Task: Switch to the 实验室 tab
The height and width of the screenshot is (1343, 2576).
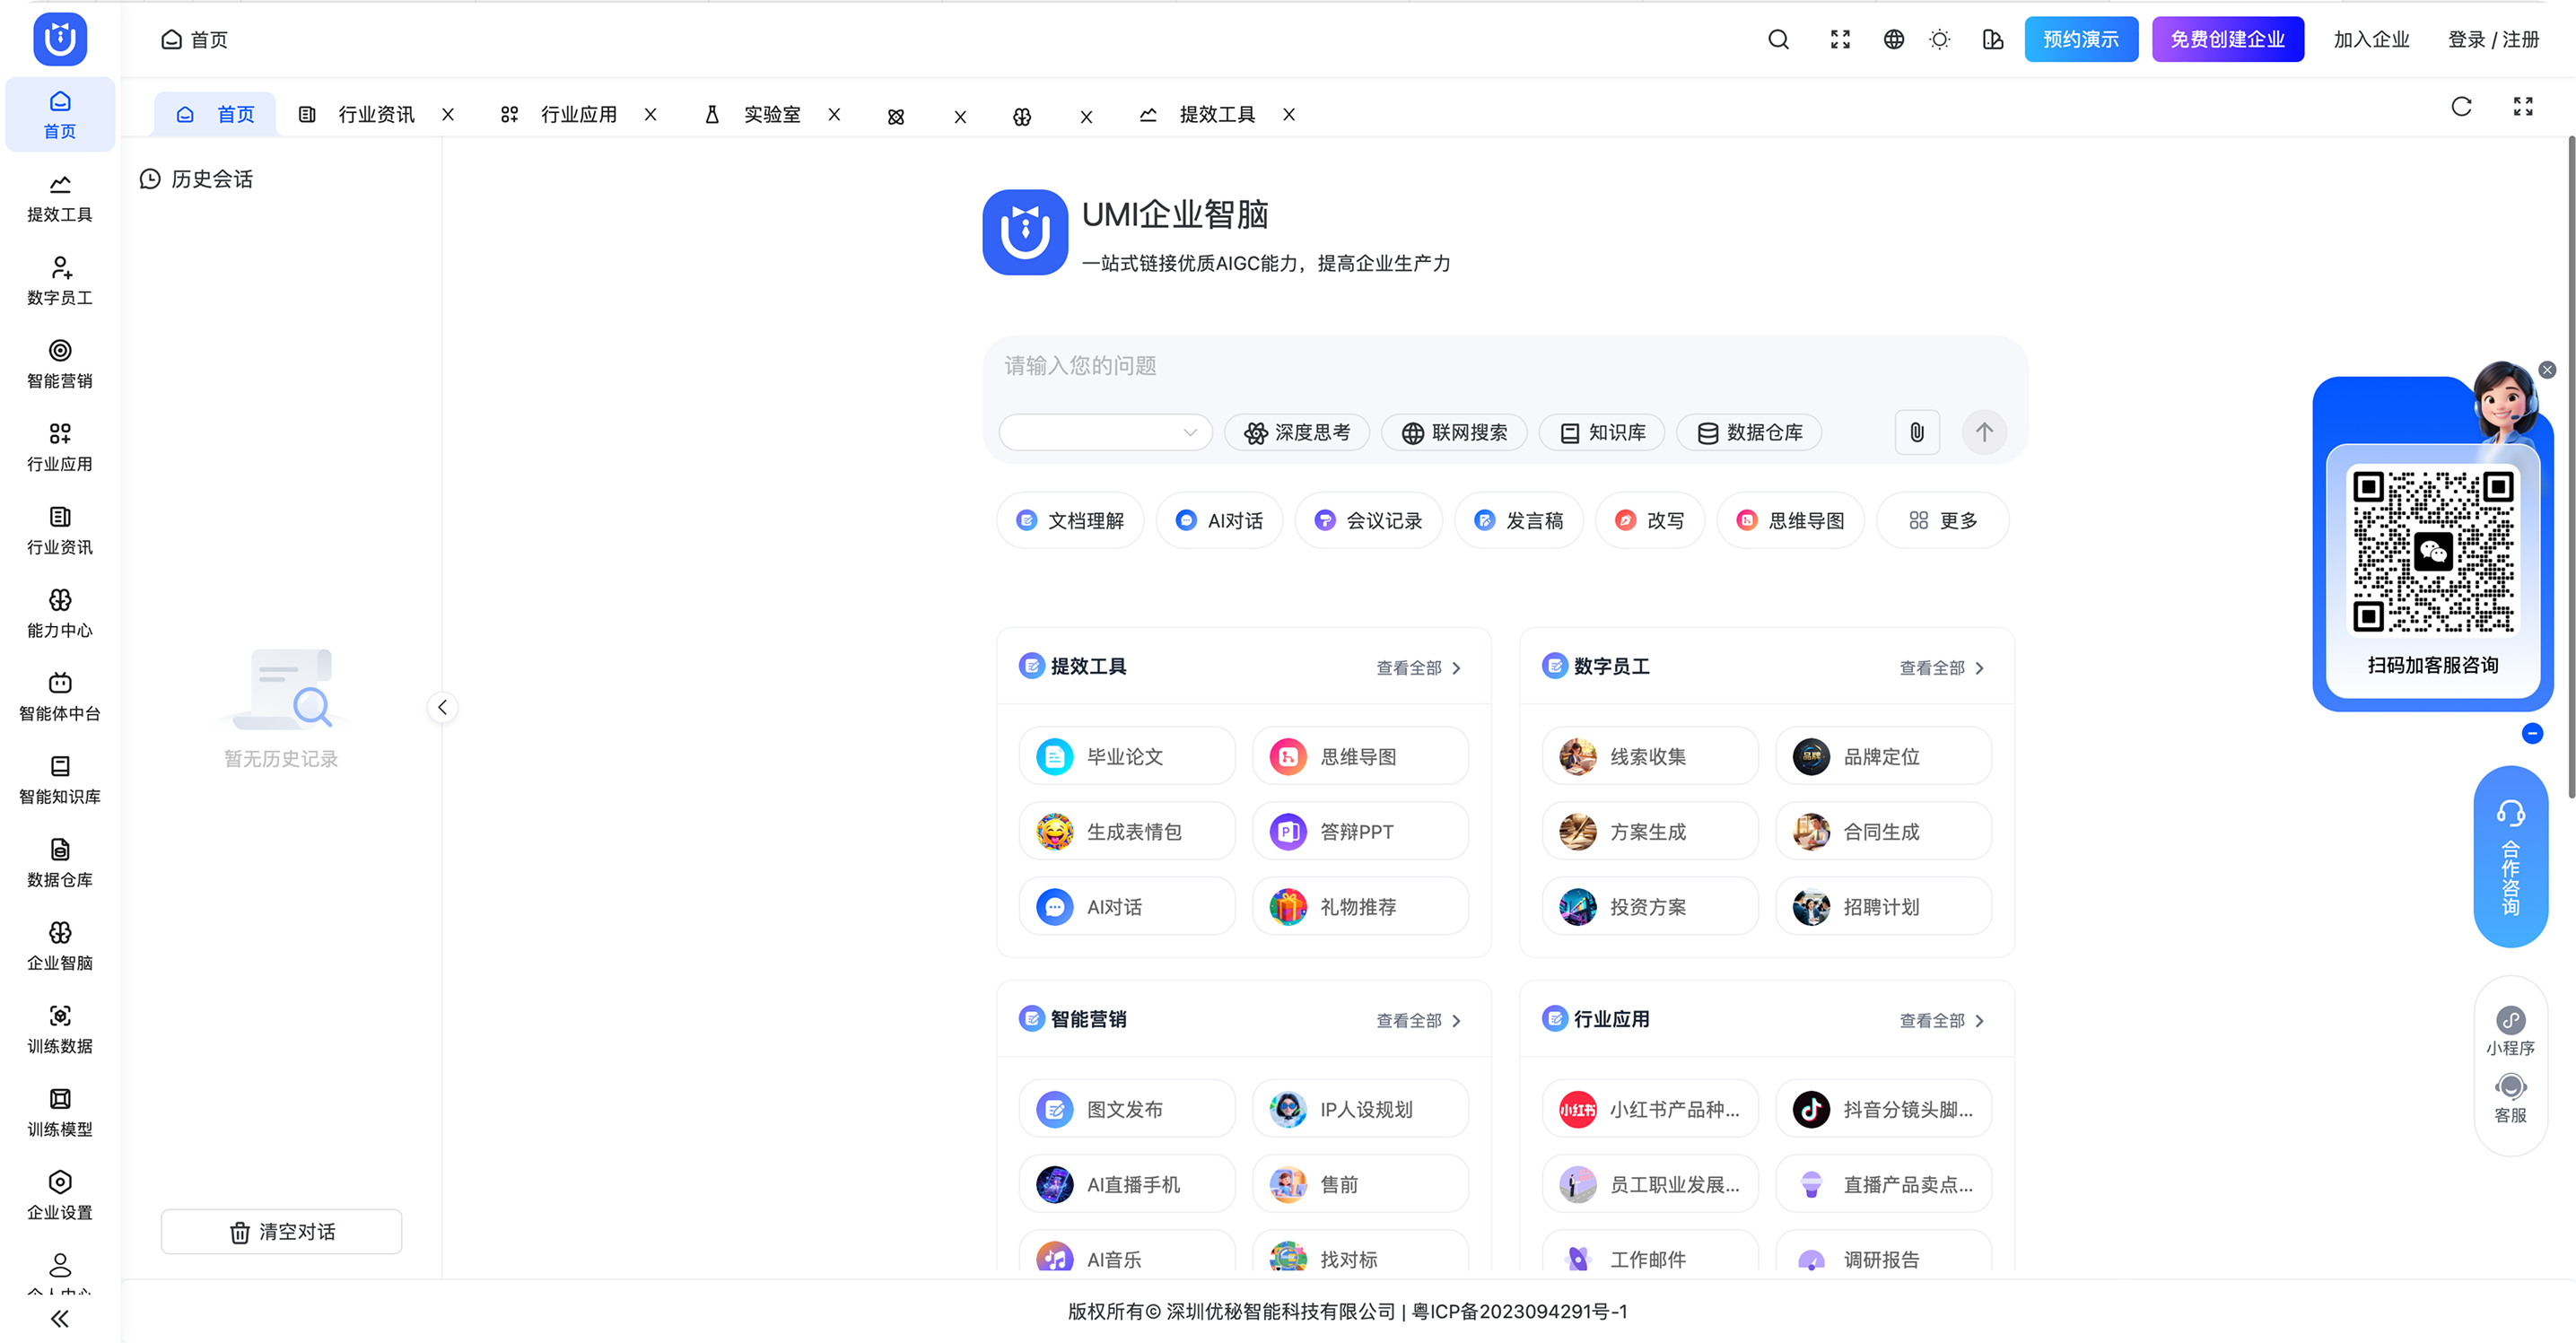Action: tap(771, 115)
